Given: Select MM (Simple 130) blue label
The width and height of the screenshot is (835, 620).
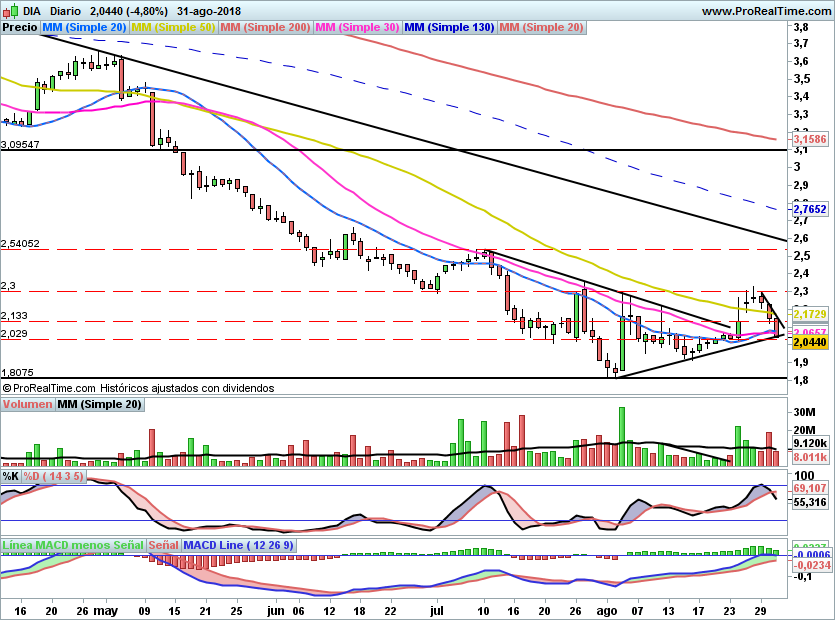Looking at the screenshot, I should click(449, 27).
